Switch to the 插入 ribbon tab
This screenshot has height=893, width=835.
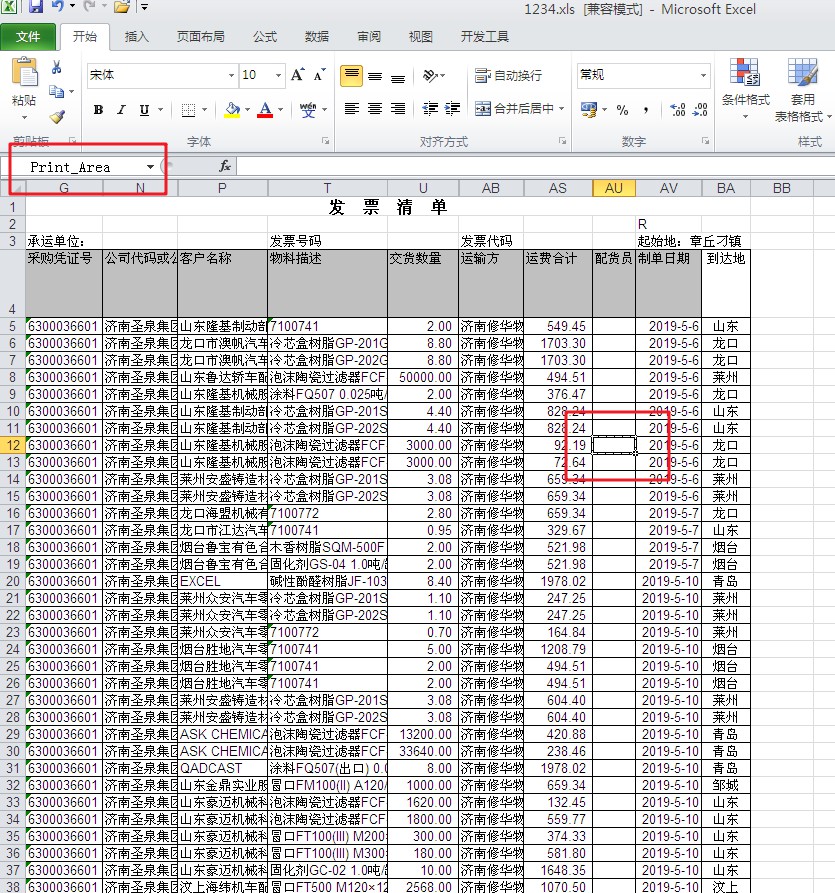pyautogui.click(x=136, y=37)
